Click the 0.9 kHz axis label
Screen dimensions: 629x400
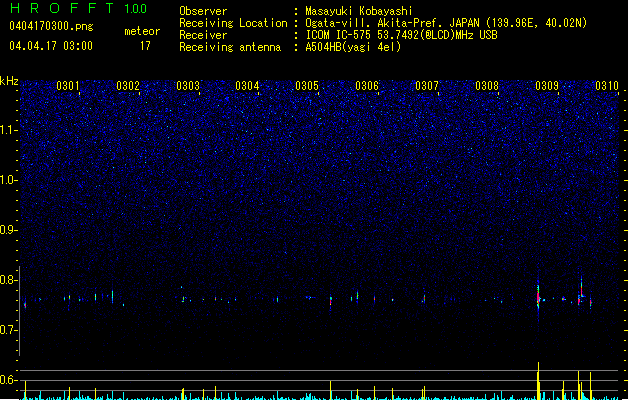pos(9,230)
